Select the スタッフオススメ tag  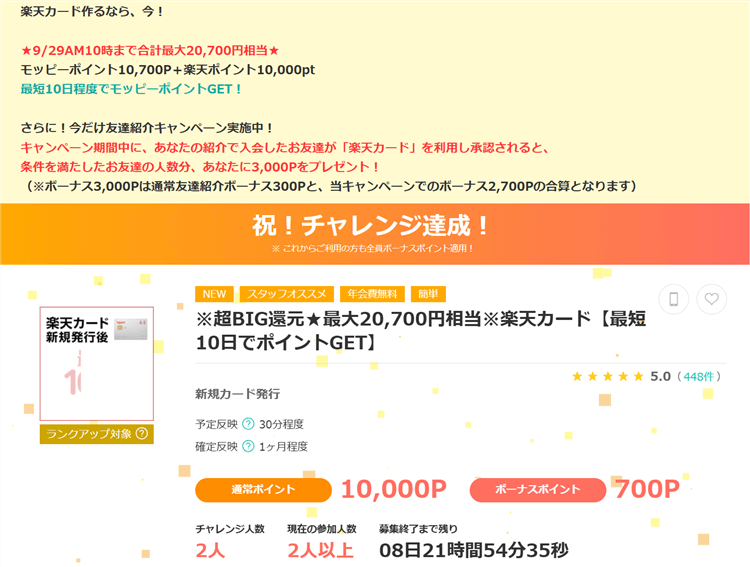286,294
